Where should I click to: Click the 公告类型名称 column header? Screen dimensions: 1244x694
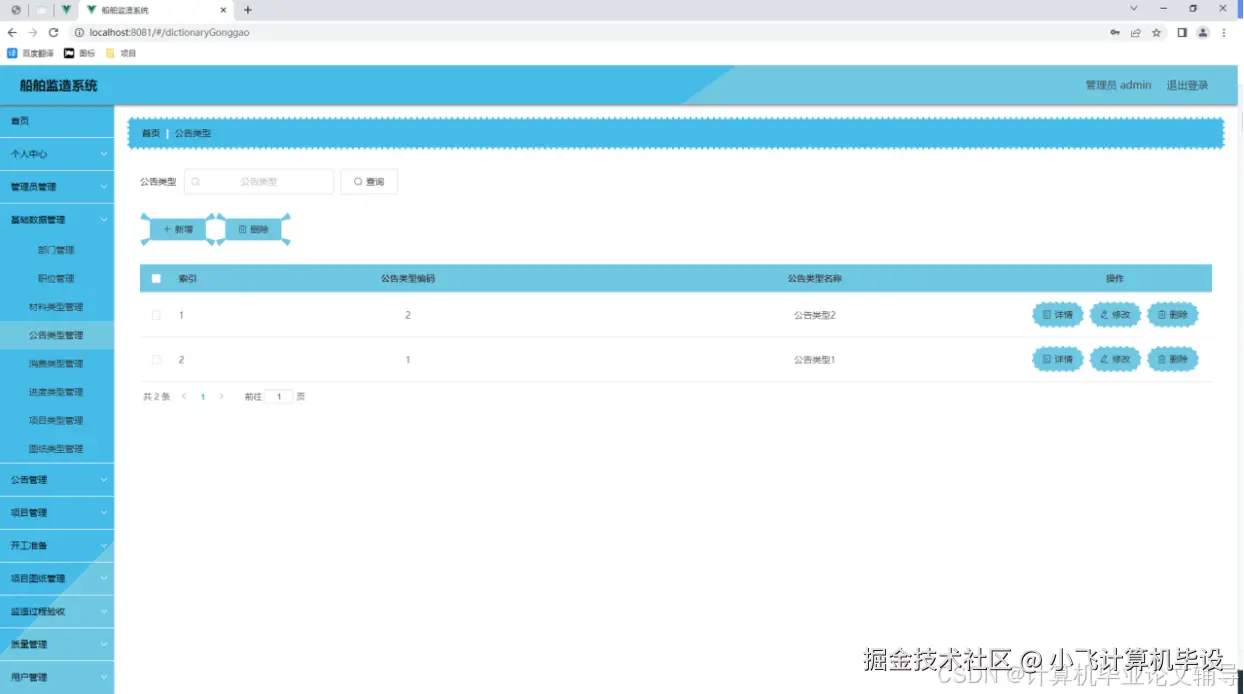(815, 278)
